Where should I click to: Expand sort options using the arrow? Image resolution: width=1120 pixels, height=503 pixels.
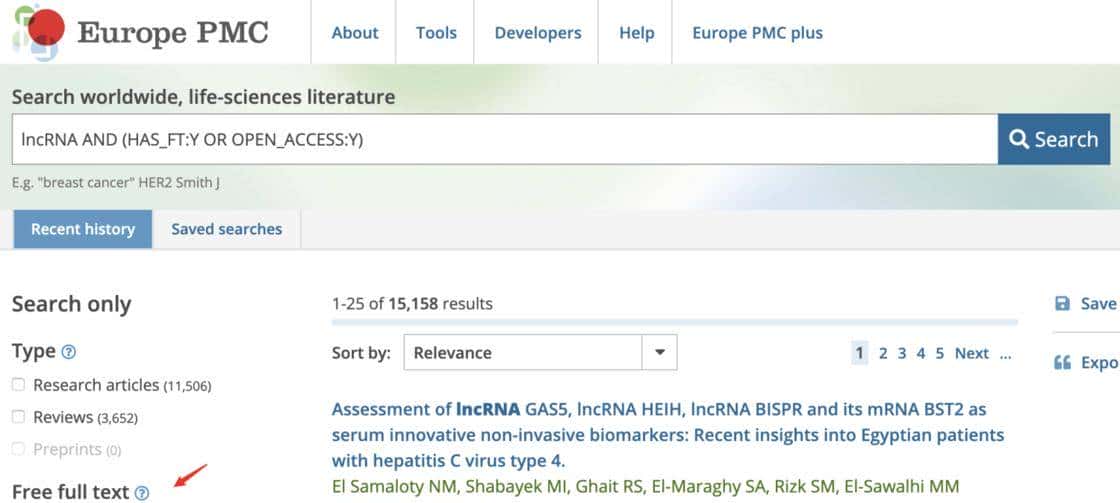[659, 352]
